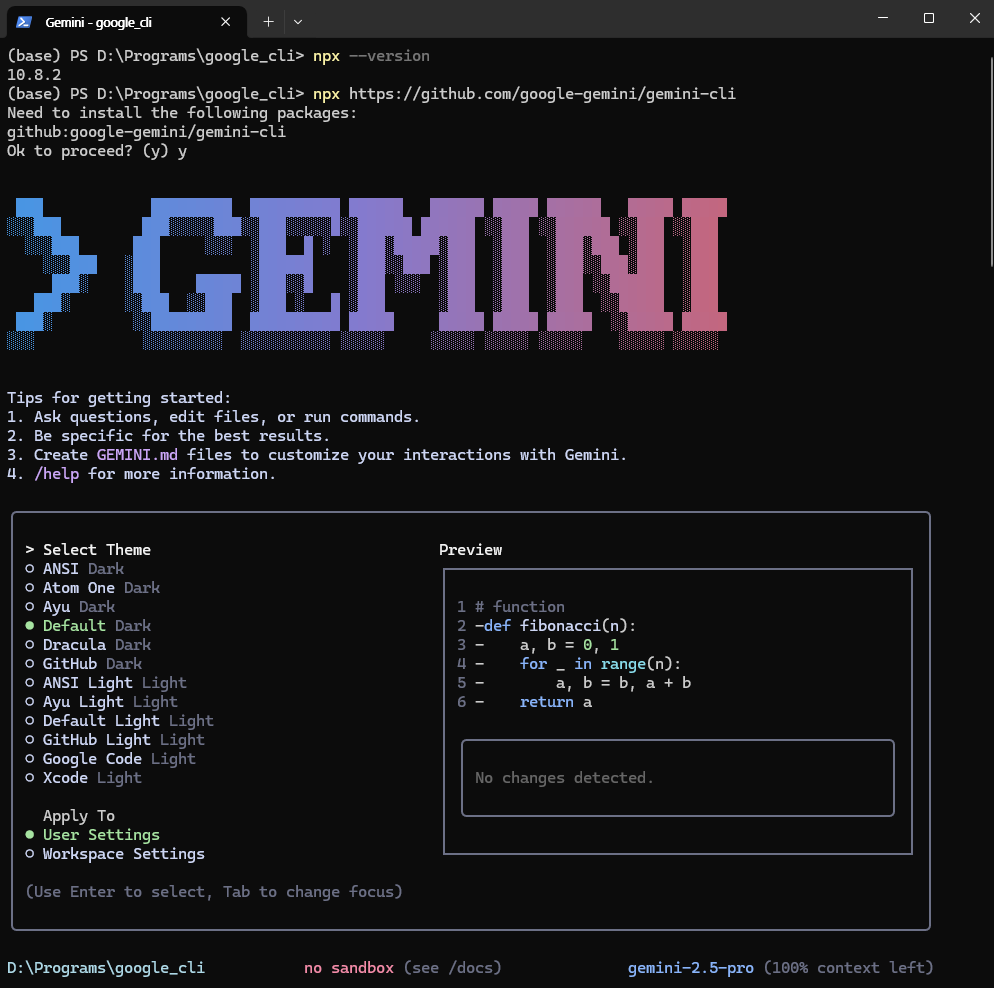Click the GEMINI ASCII art logo

tap(366, 274)
